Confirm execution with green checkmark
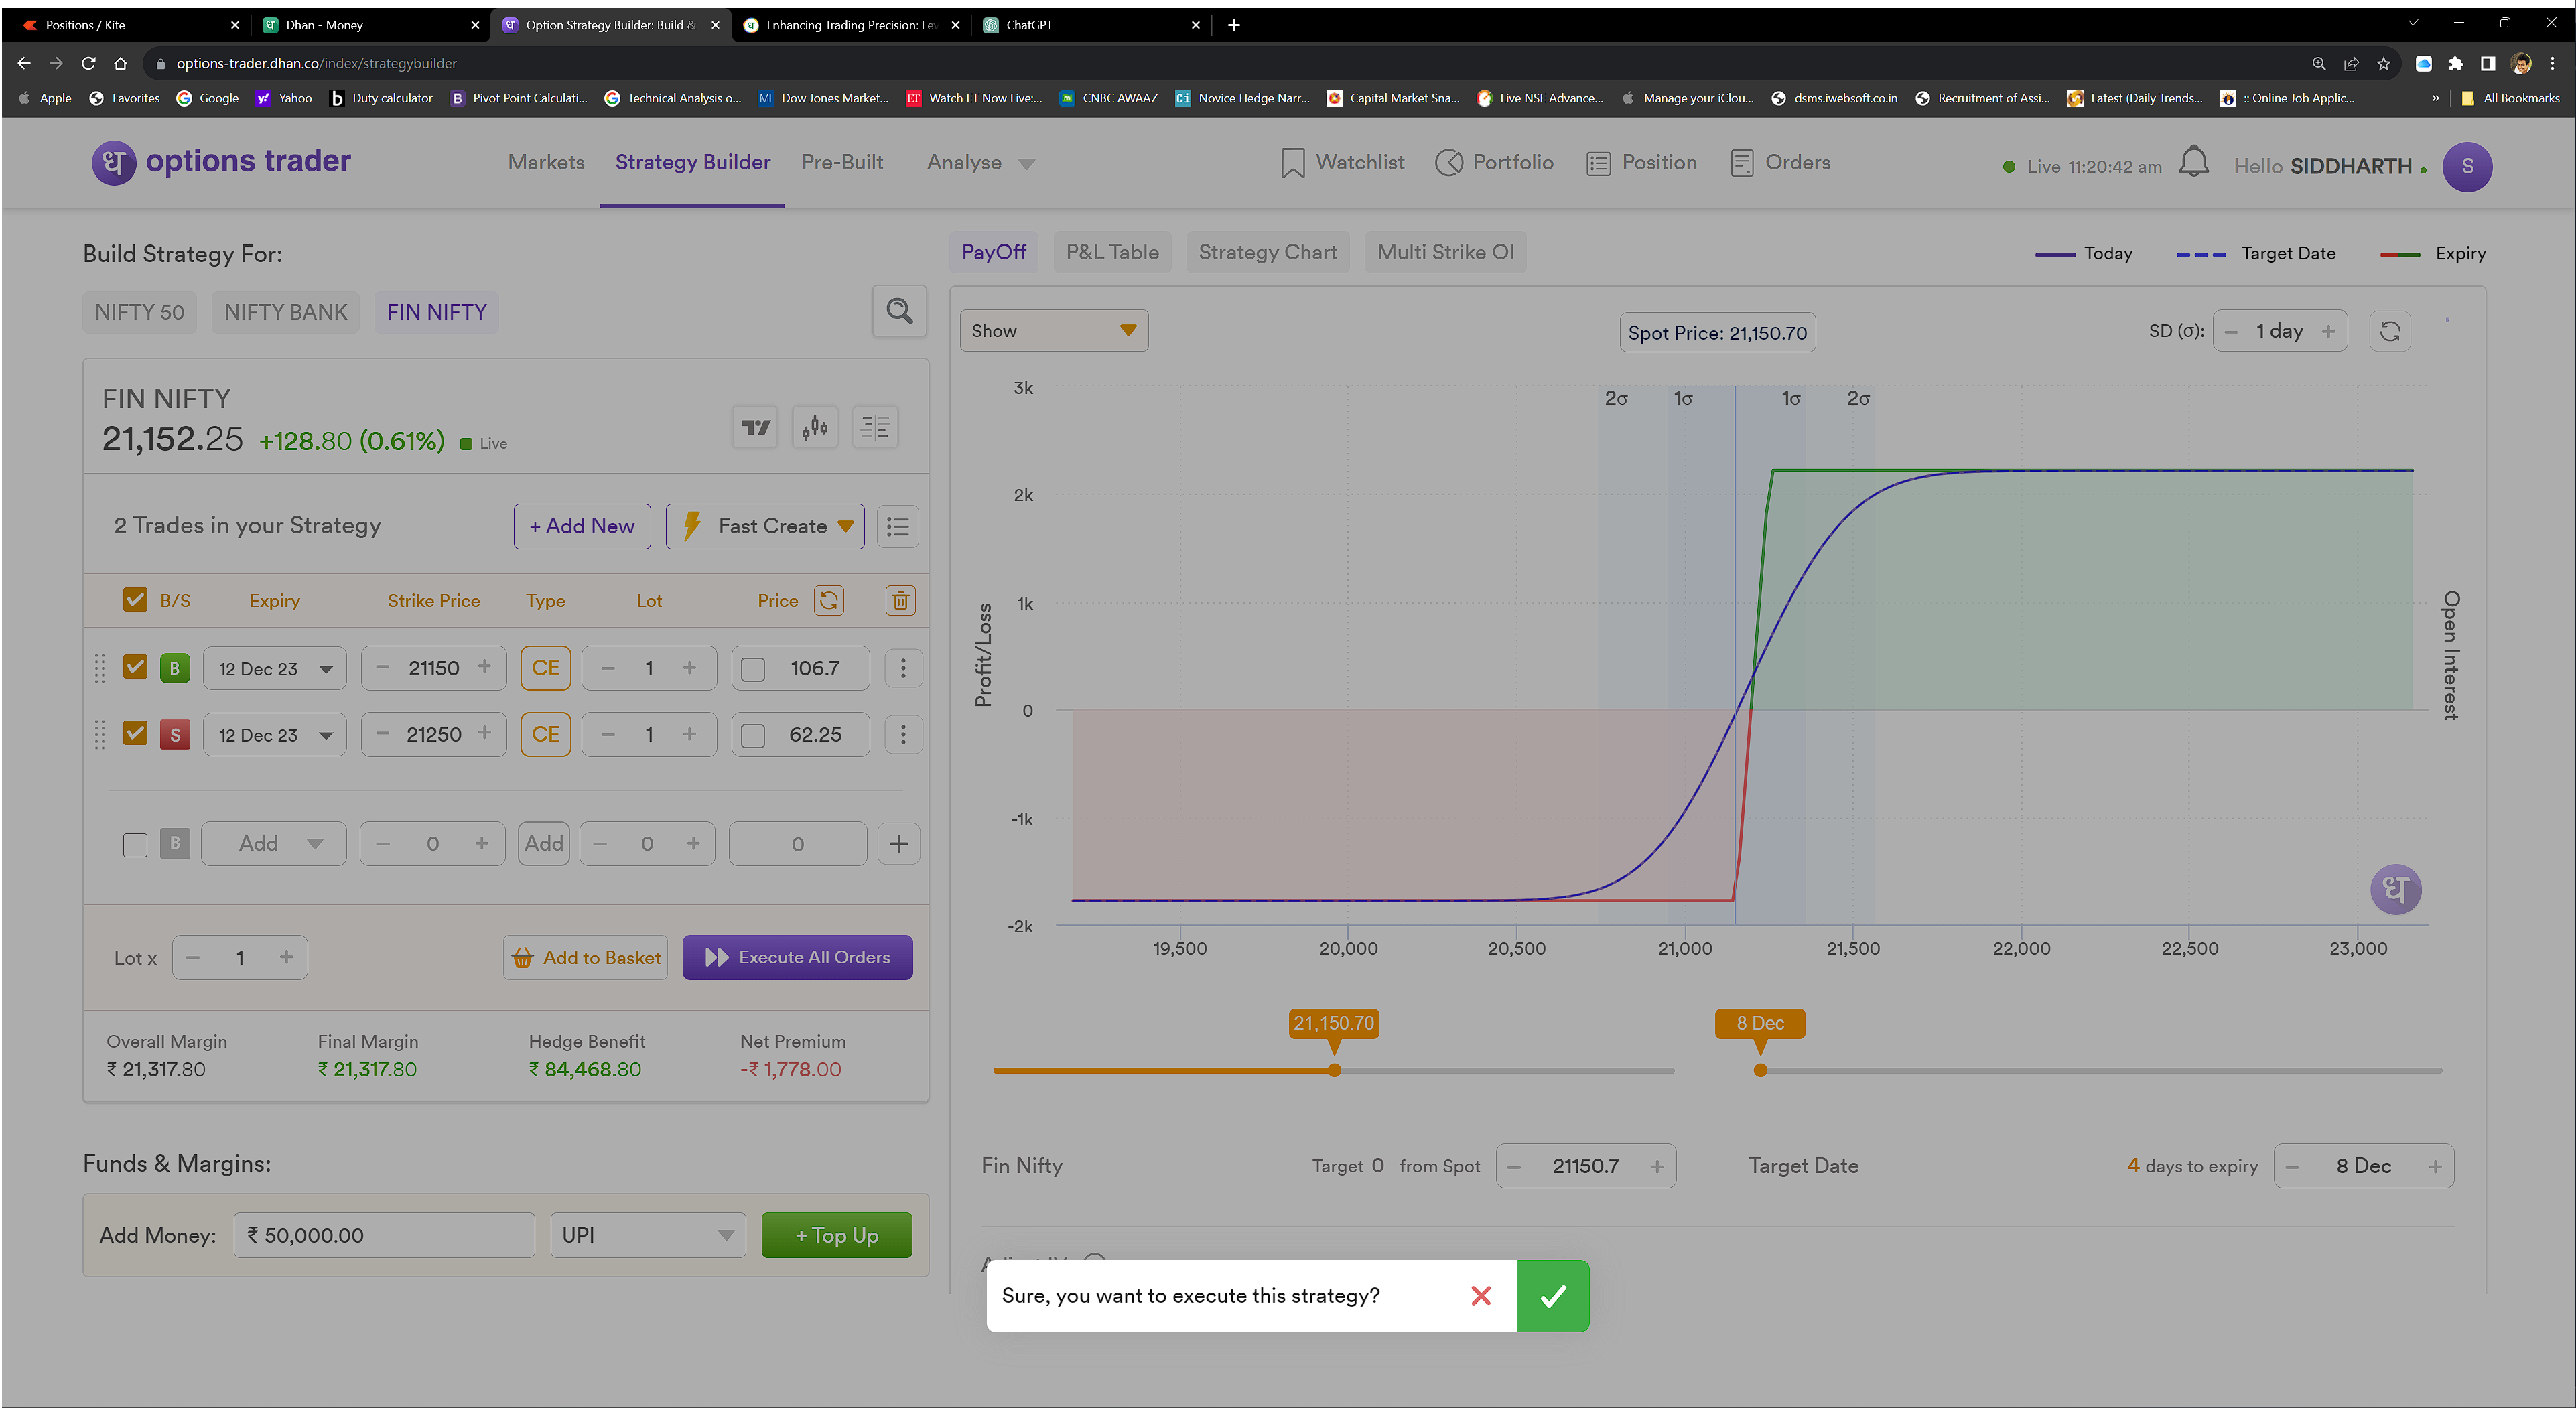This screenshot has height=1408, width=2576. [x=1553, y=1296]
